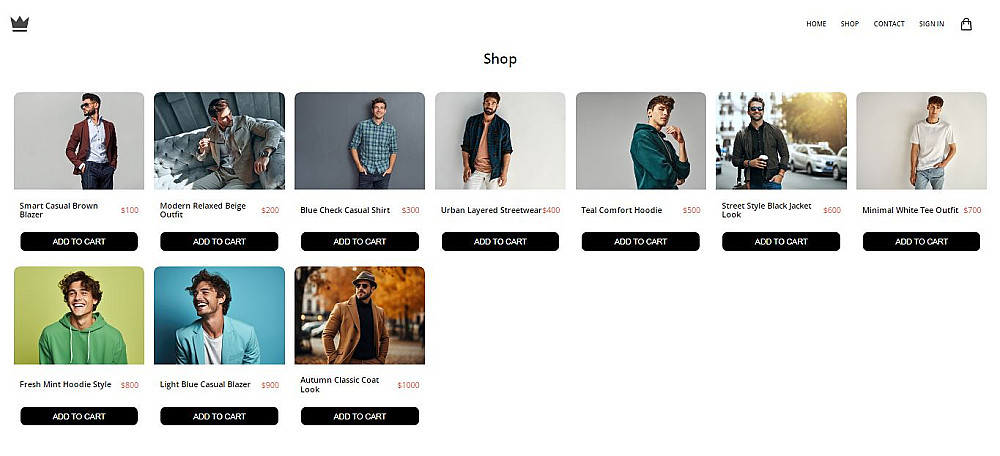The width and height of the screenshot is (1000, 456).
Task: Click the crown logo icon
Action: click(20, 24)
